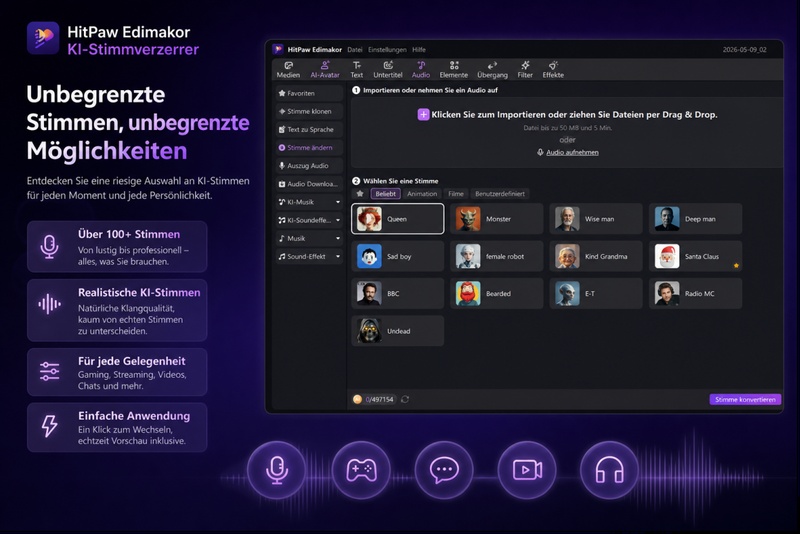The image size is (800, 534).
Task: Select Favoriten in the sidebar
Action: click(x=309, y=93)
